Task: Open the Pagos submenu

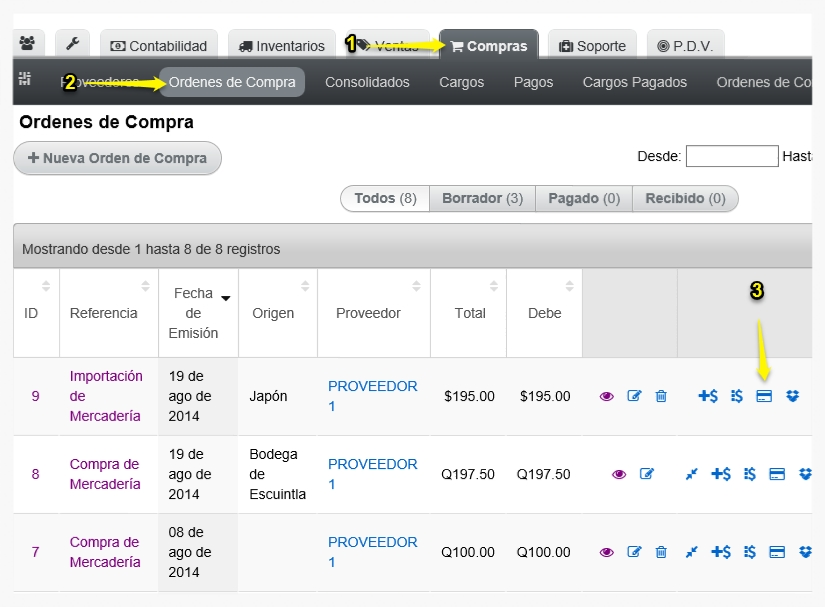Action: tap(533, 82)
